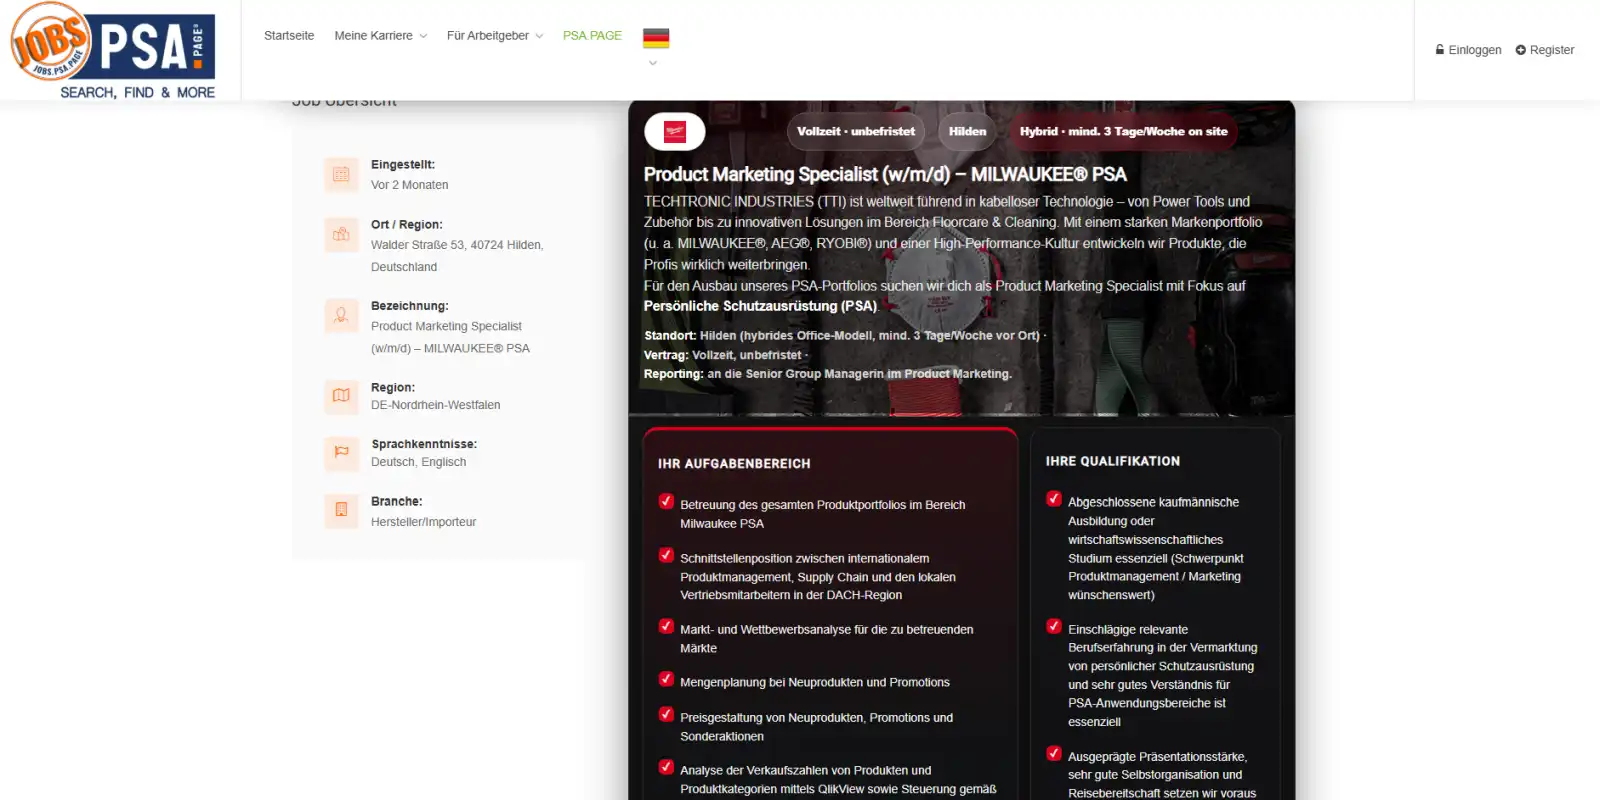Open the Startseite menu item
The image size is (1600, 800).
click(x=289, y=36)
